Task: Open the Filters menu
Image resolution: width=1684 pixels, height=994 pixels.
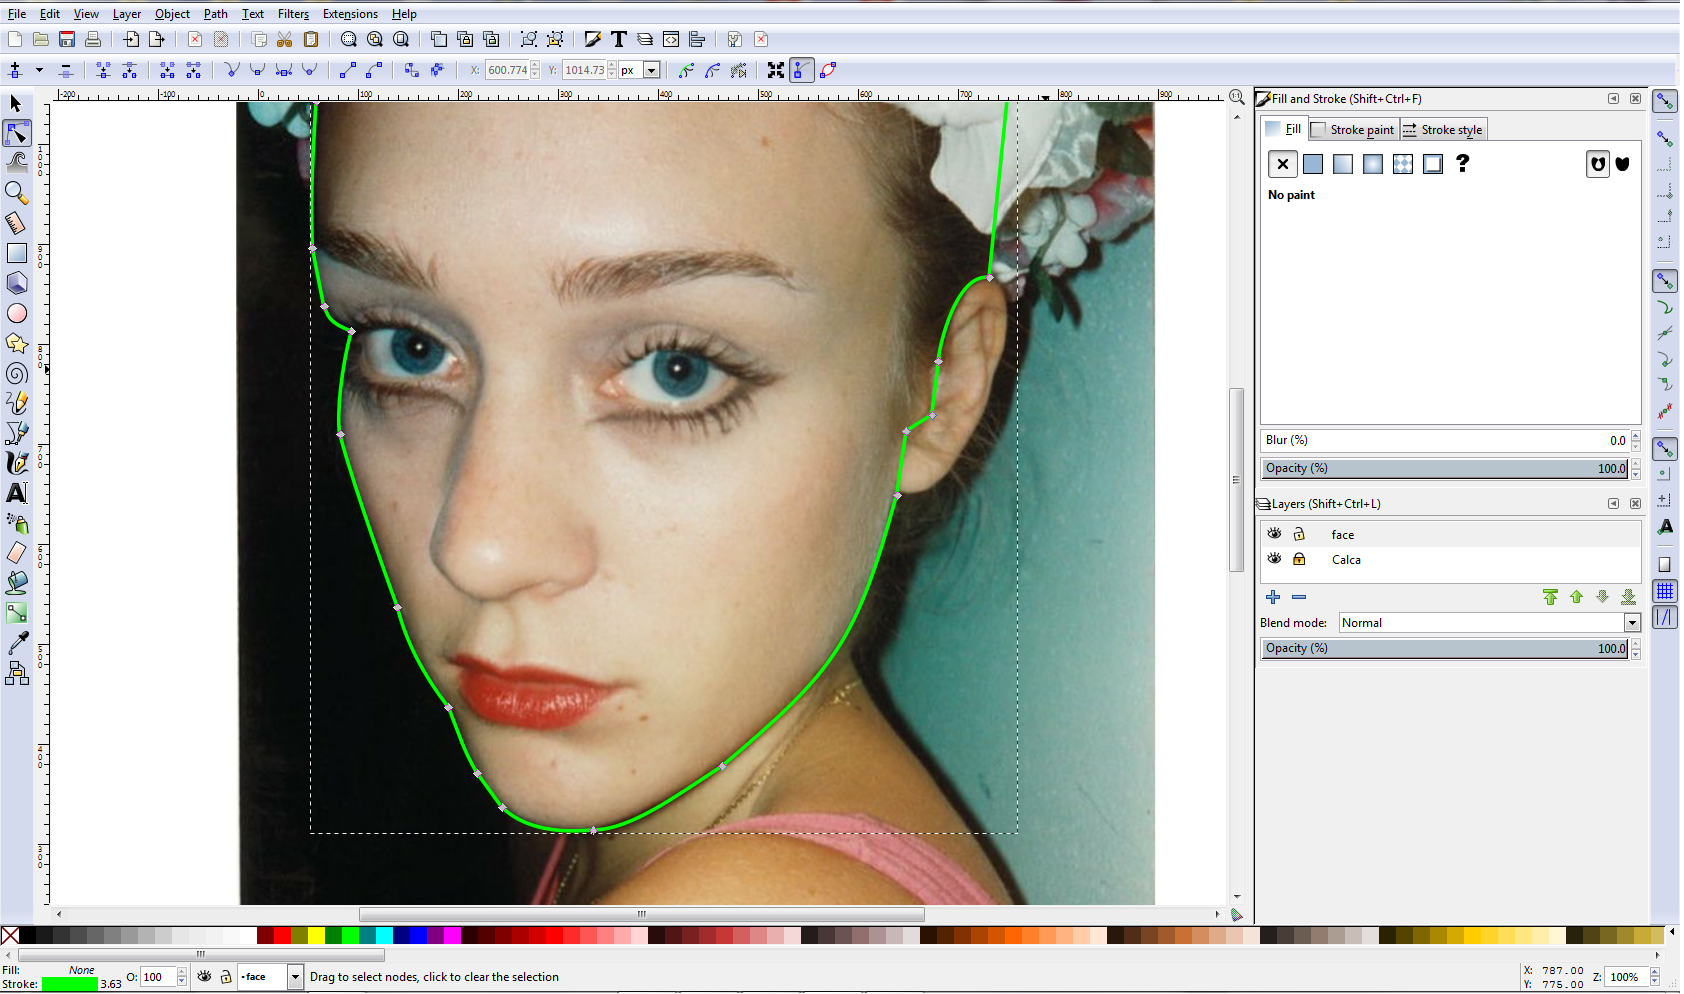Action: tap(293, 14)
